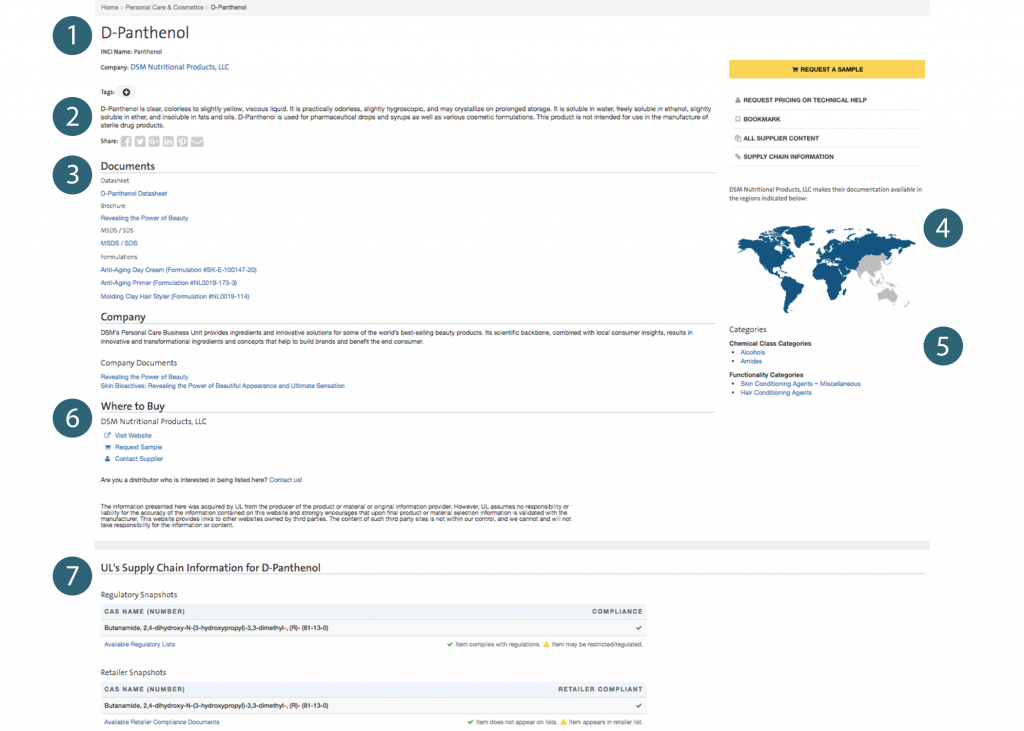Viewport: 1024px width, 731px height.
Task: Select the Butanamide CAS name in Retailer Snapshots
Action: (216, 706)
